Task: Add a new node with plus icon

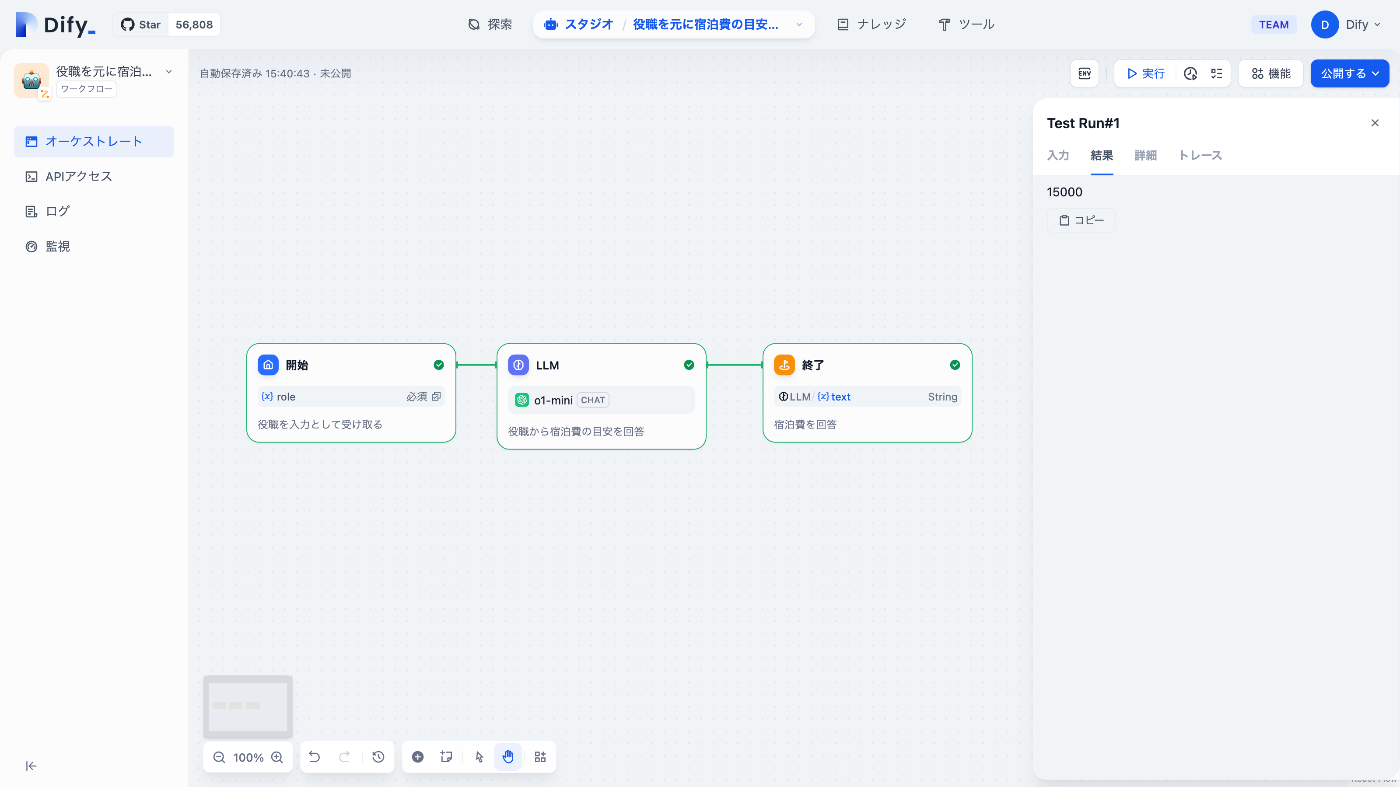Action: (x=418, y=757)
